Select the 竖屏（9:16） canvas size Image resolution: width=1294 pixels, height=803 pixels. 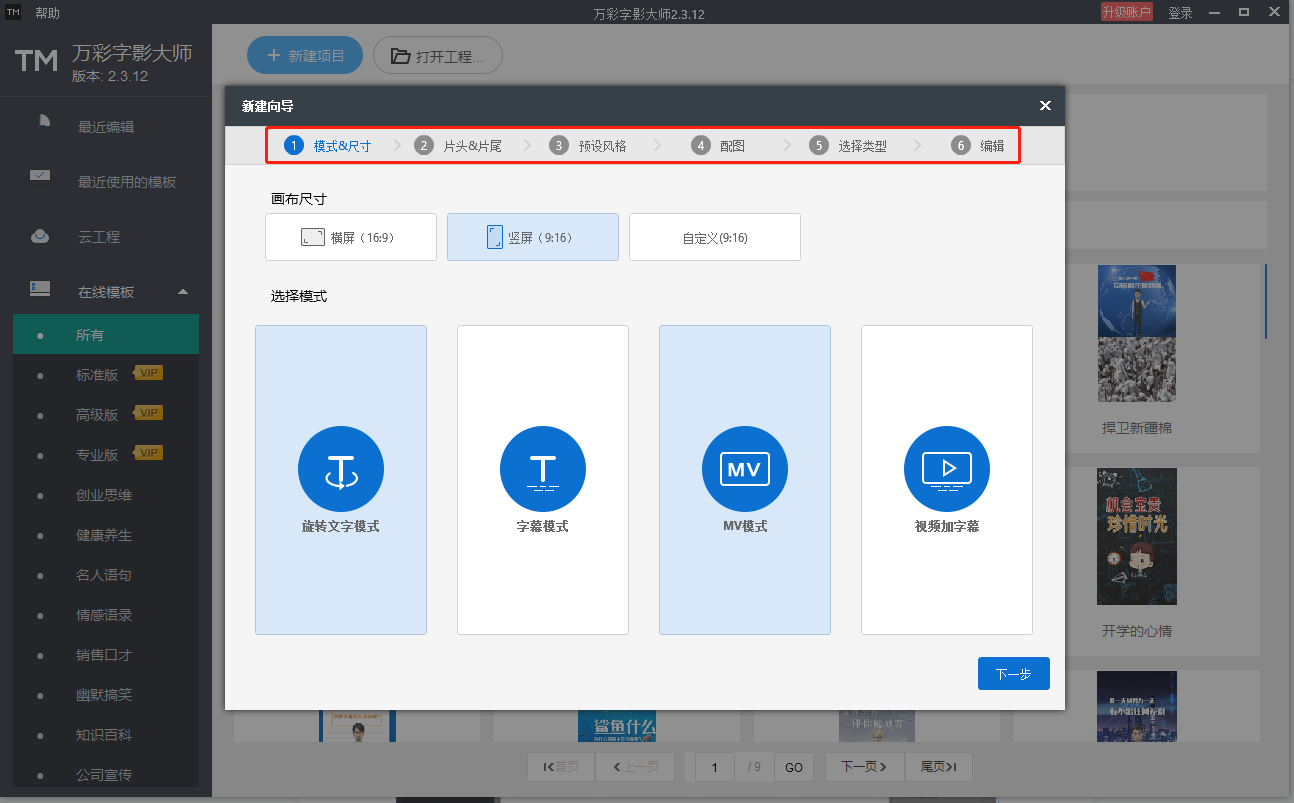(x=533, y=237)
